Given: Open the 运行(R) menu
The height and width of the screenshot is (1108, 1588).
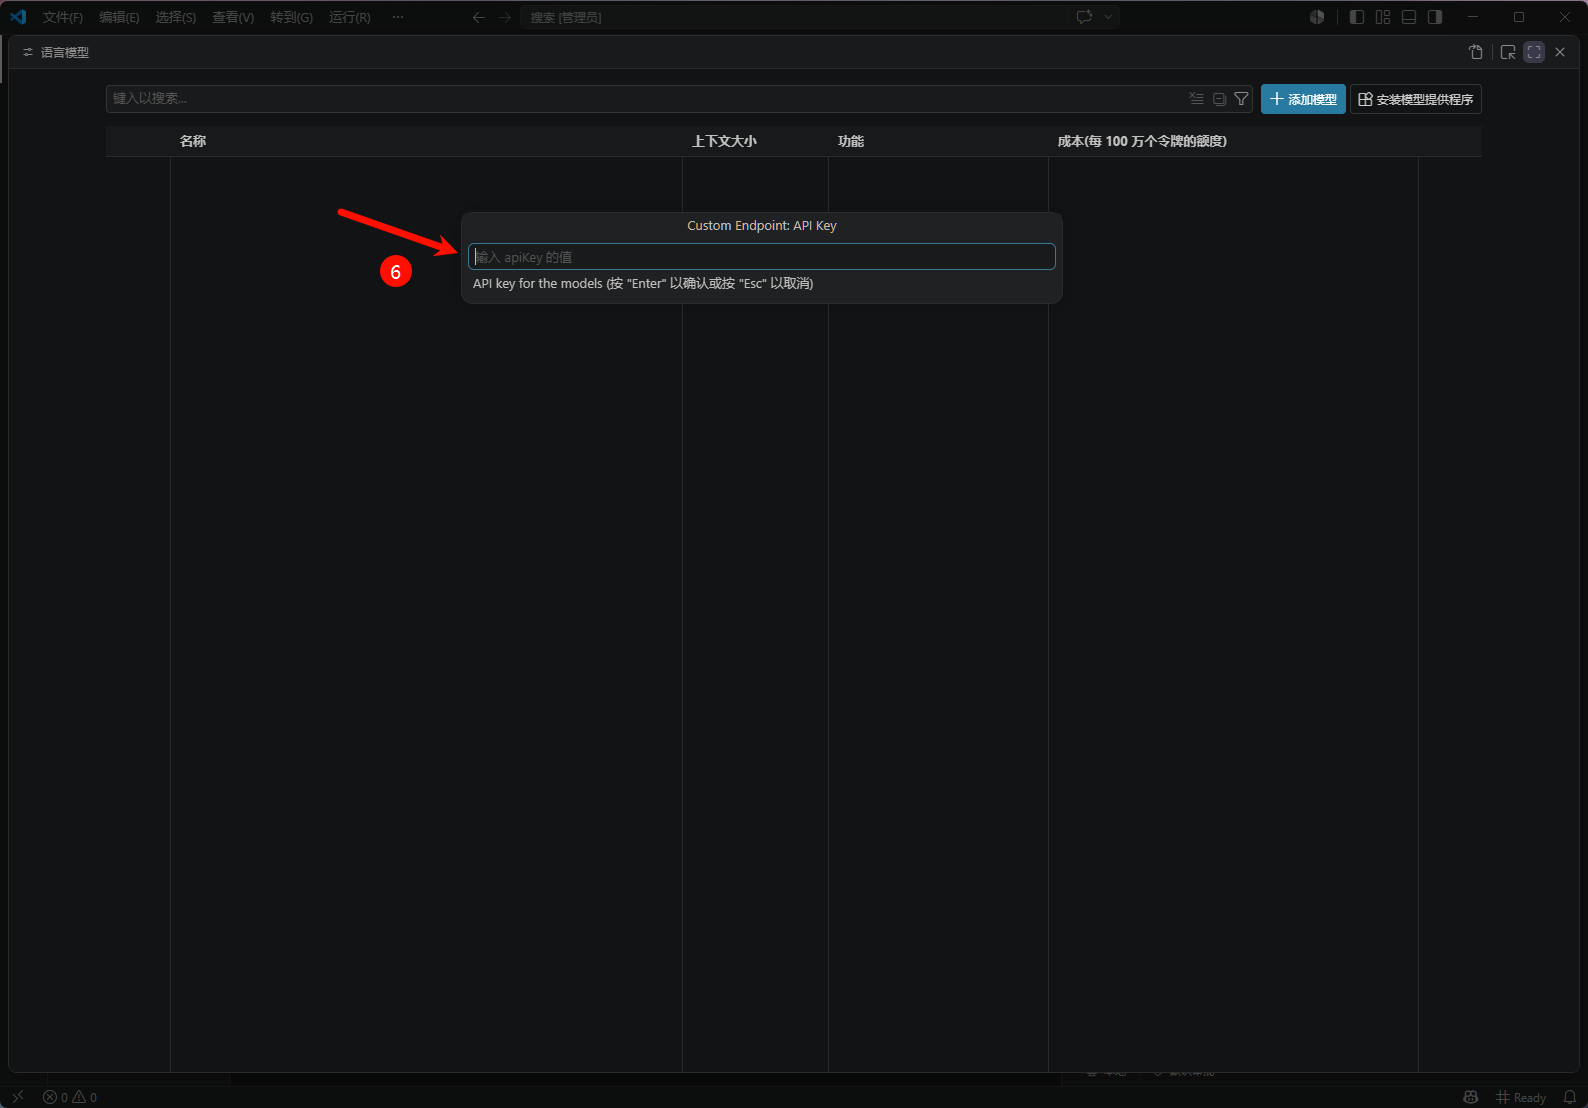Looking at the screenshot, I should 349,17.
